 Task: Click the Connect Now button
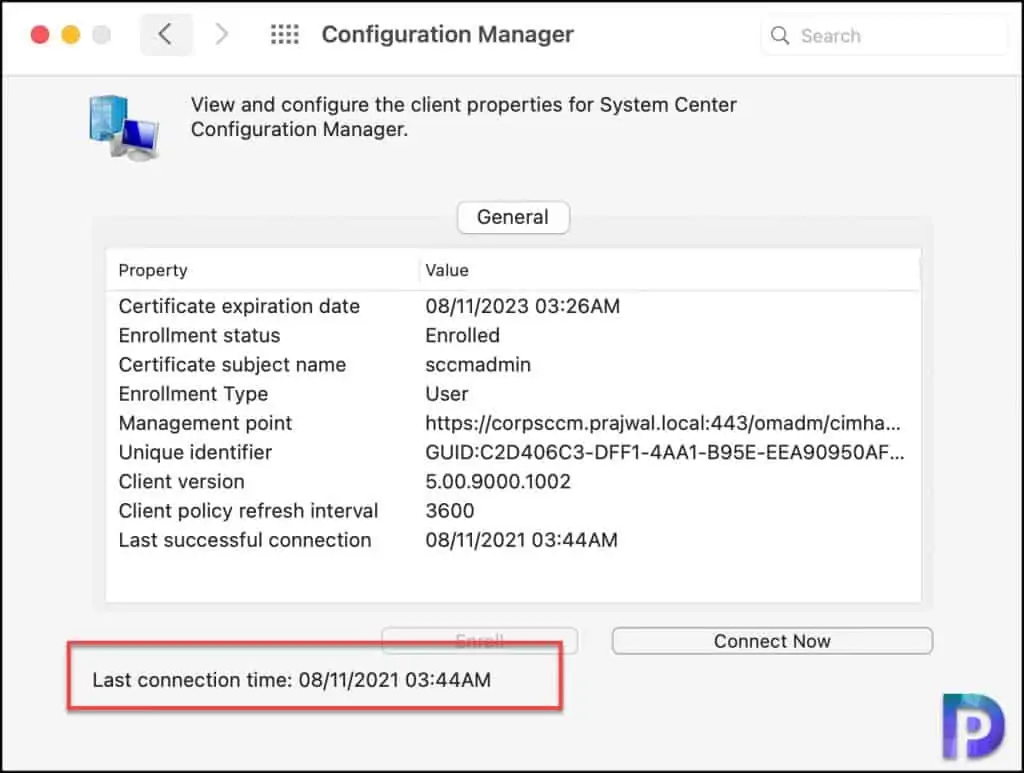[x=772, y=641]
